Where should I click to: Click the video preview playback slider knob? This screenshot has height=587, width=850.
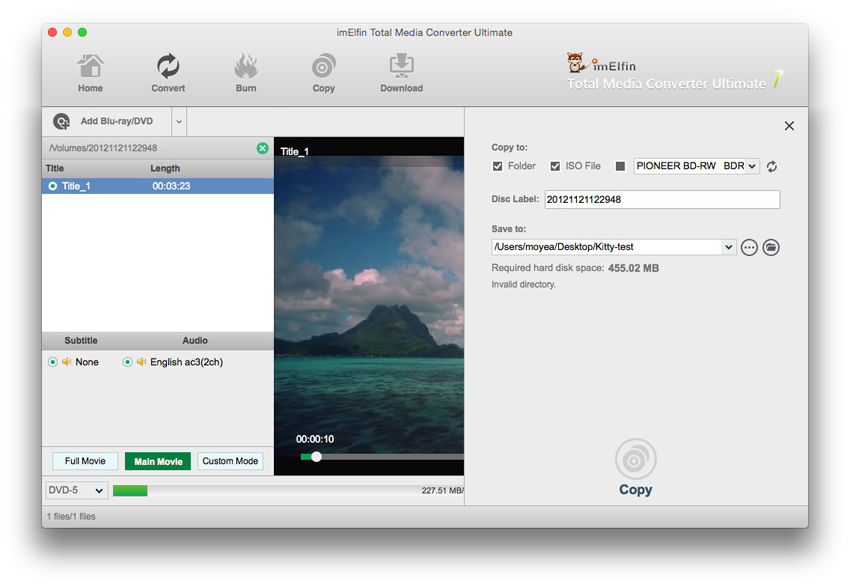pyautogui.click(x=317, y=457)
